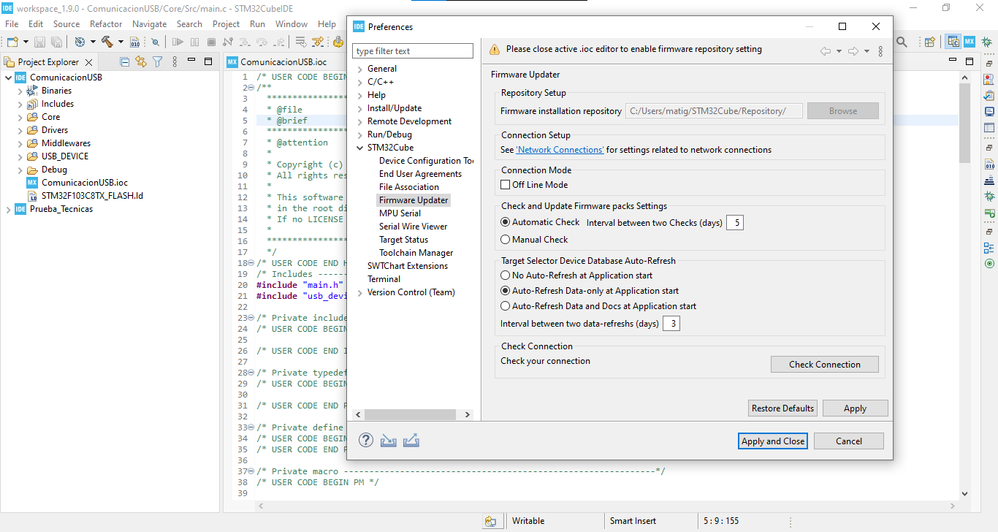
Task: Click the Suspend pause icon
Action: click(x=195, y=42)
